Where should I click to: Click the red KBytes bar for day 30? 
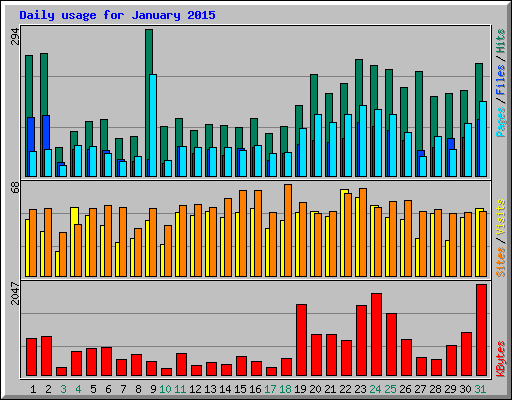coord(466,354)
